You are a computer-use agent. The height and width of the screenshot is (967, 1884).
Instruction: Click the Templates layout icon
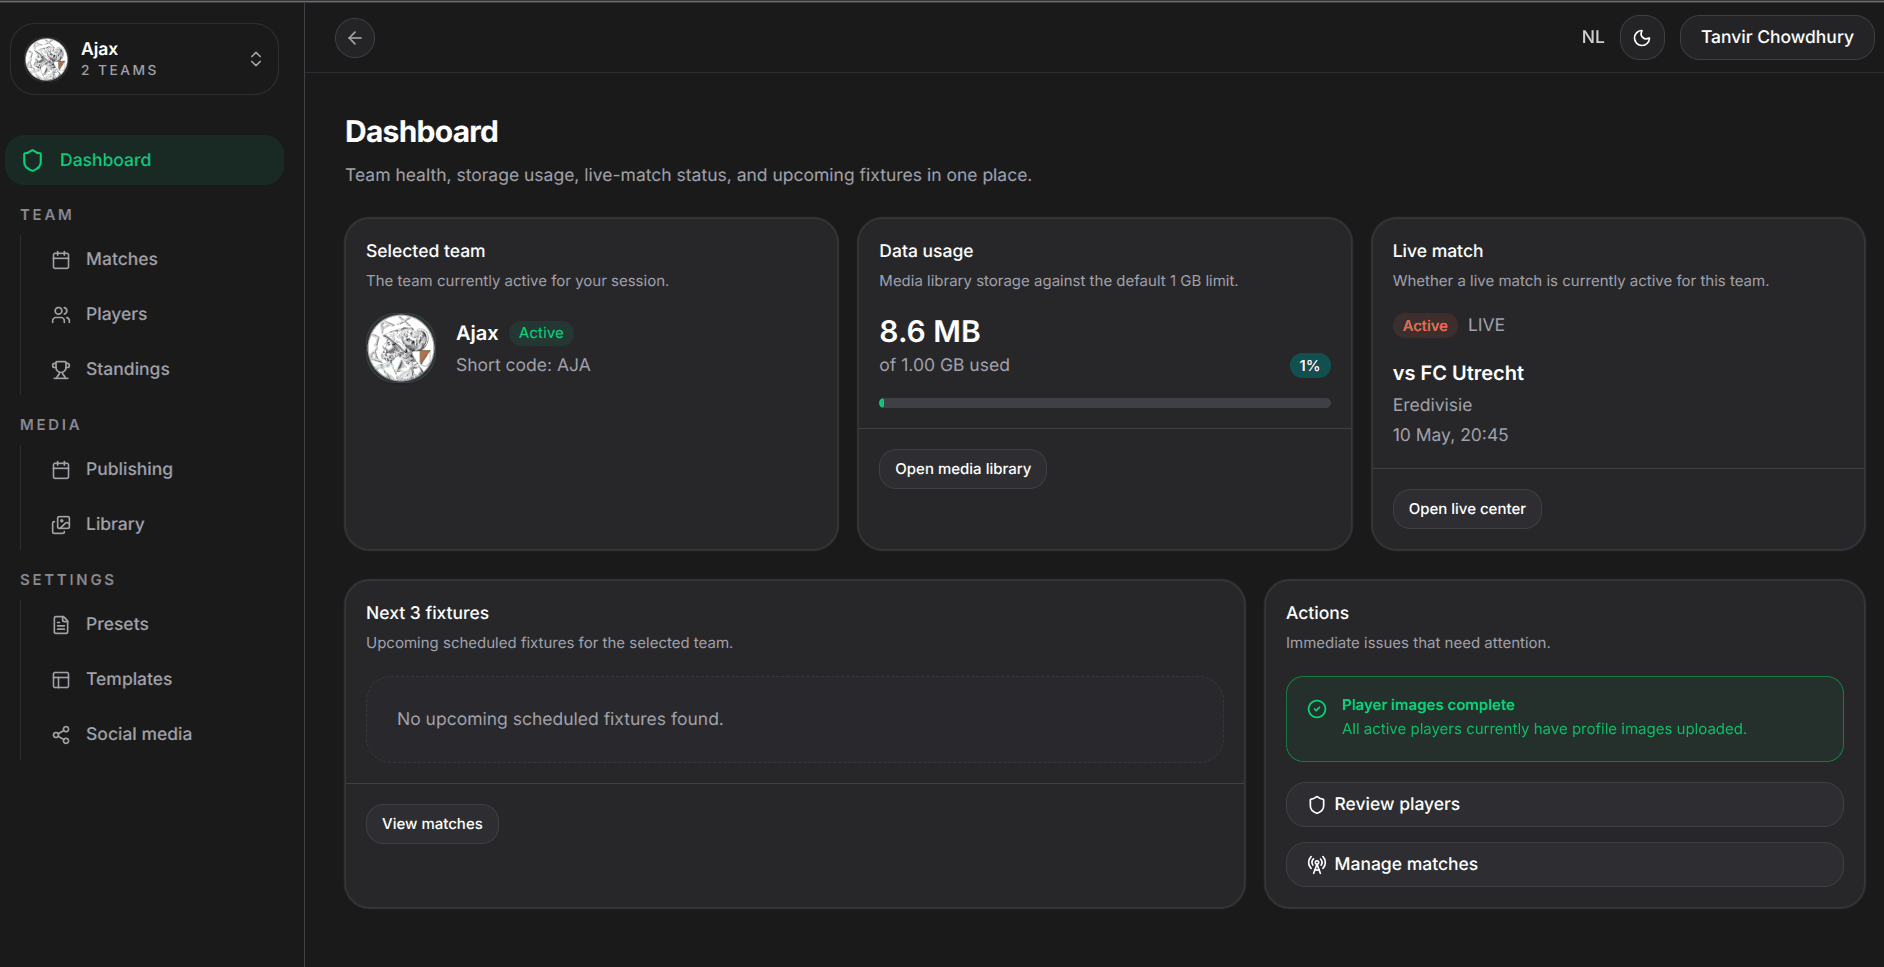(61, 679)
